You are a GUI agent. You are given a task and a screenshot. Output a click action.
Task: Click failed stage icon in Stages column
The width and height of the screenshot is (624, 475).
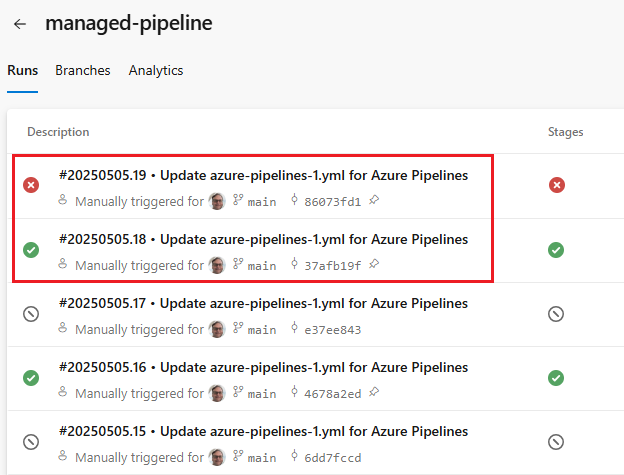[x=557, y=185]
